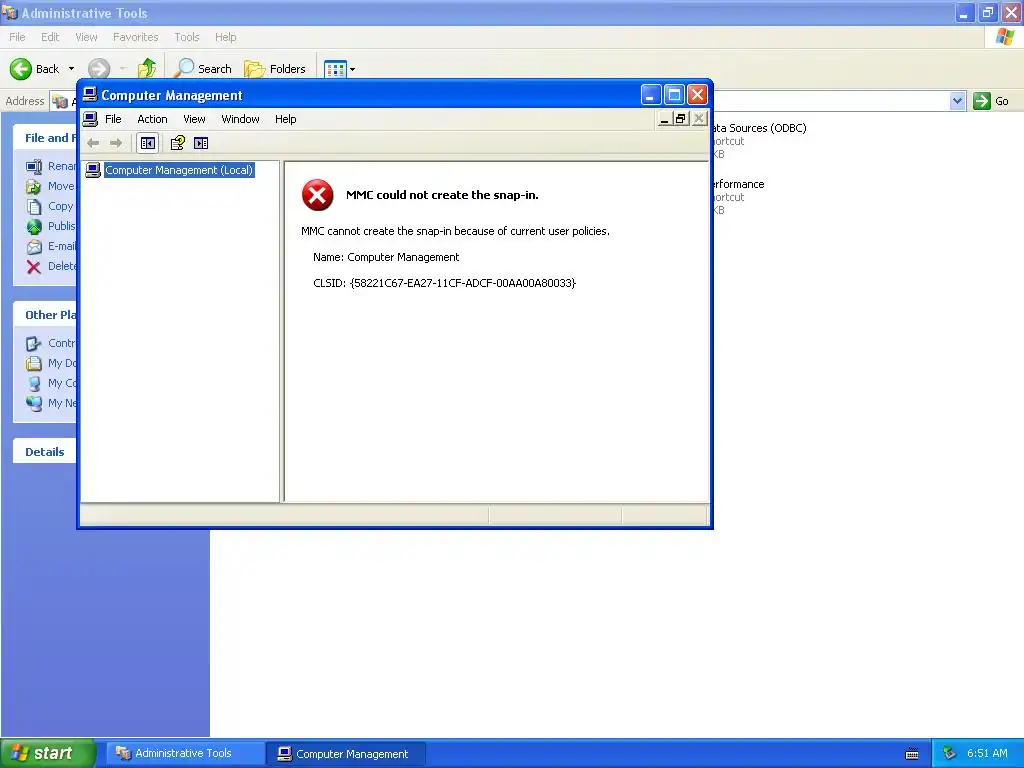Open View menu in Computer Management
This screenshot has height=768, width=1024.
(194, 119)
